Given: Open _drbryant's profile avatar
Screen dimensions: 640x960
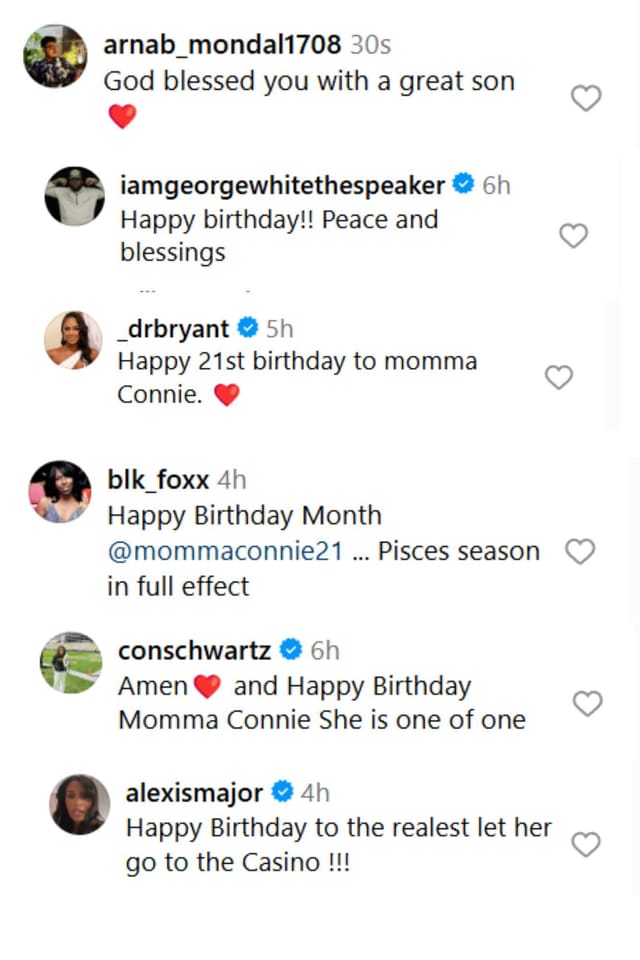Looking at the screenshot, I should click(71, 340).
